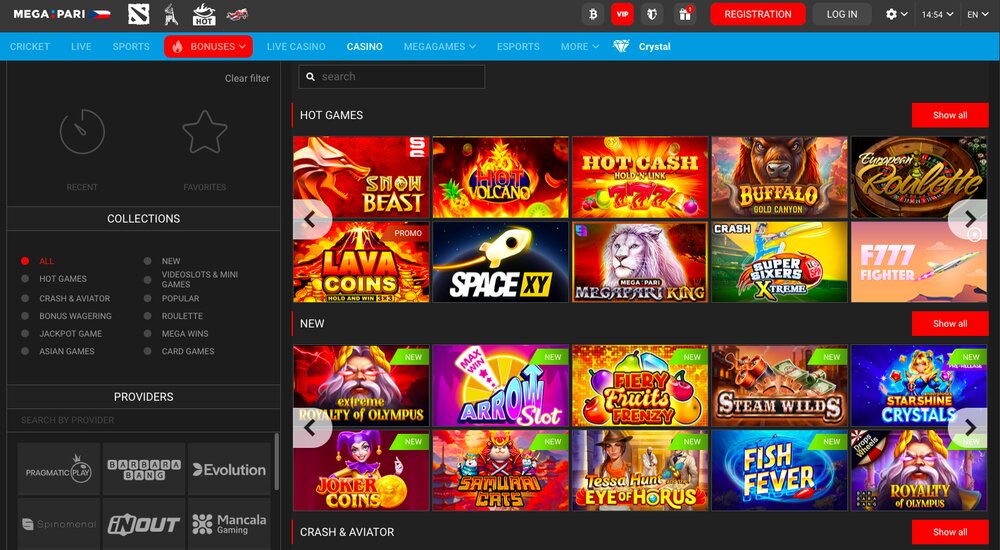The width and height of the screenshot is (1000, 550).
Task: Open the Snow Beast game
Action: click(361, 177)
